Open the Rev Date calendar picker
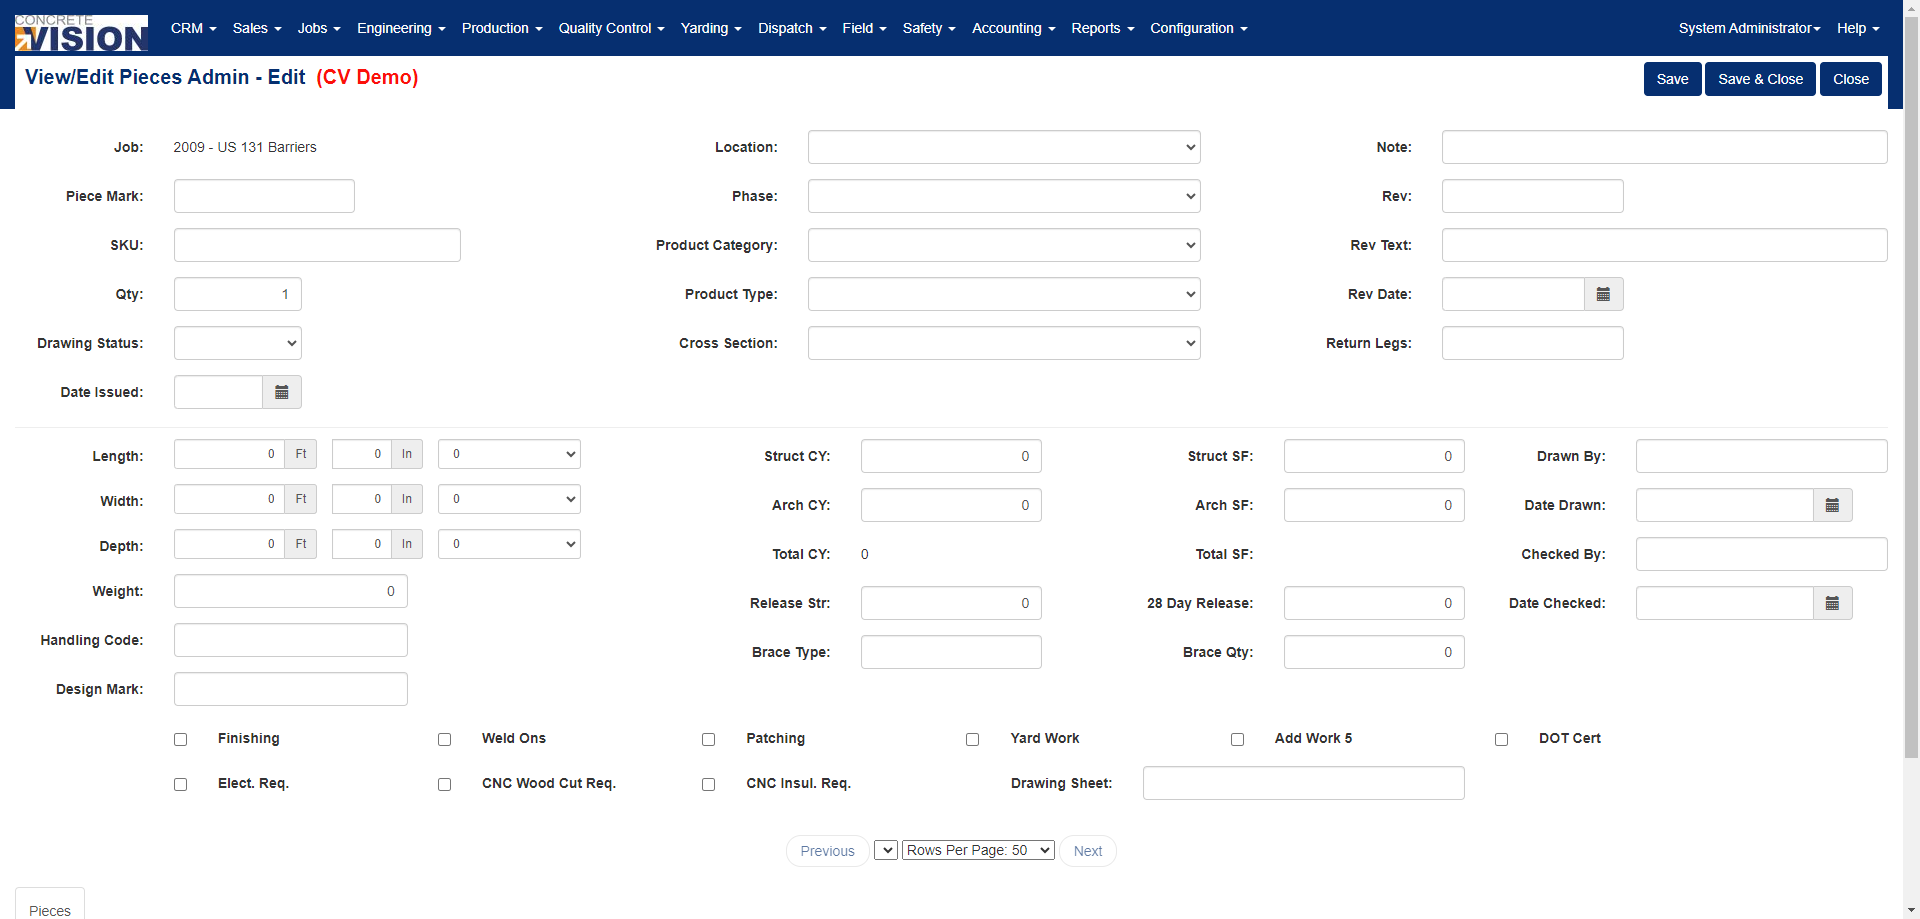The image size is (1920, 919). 1603,294
